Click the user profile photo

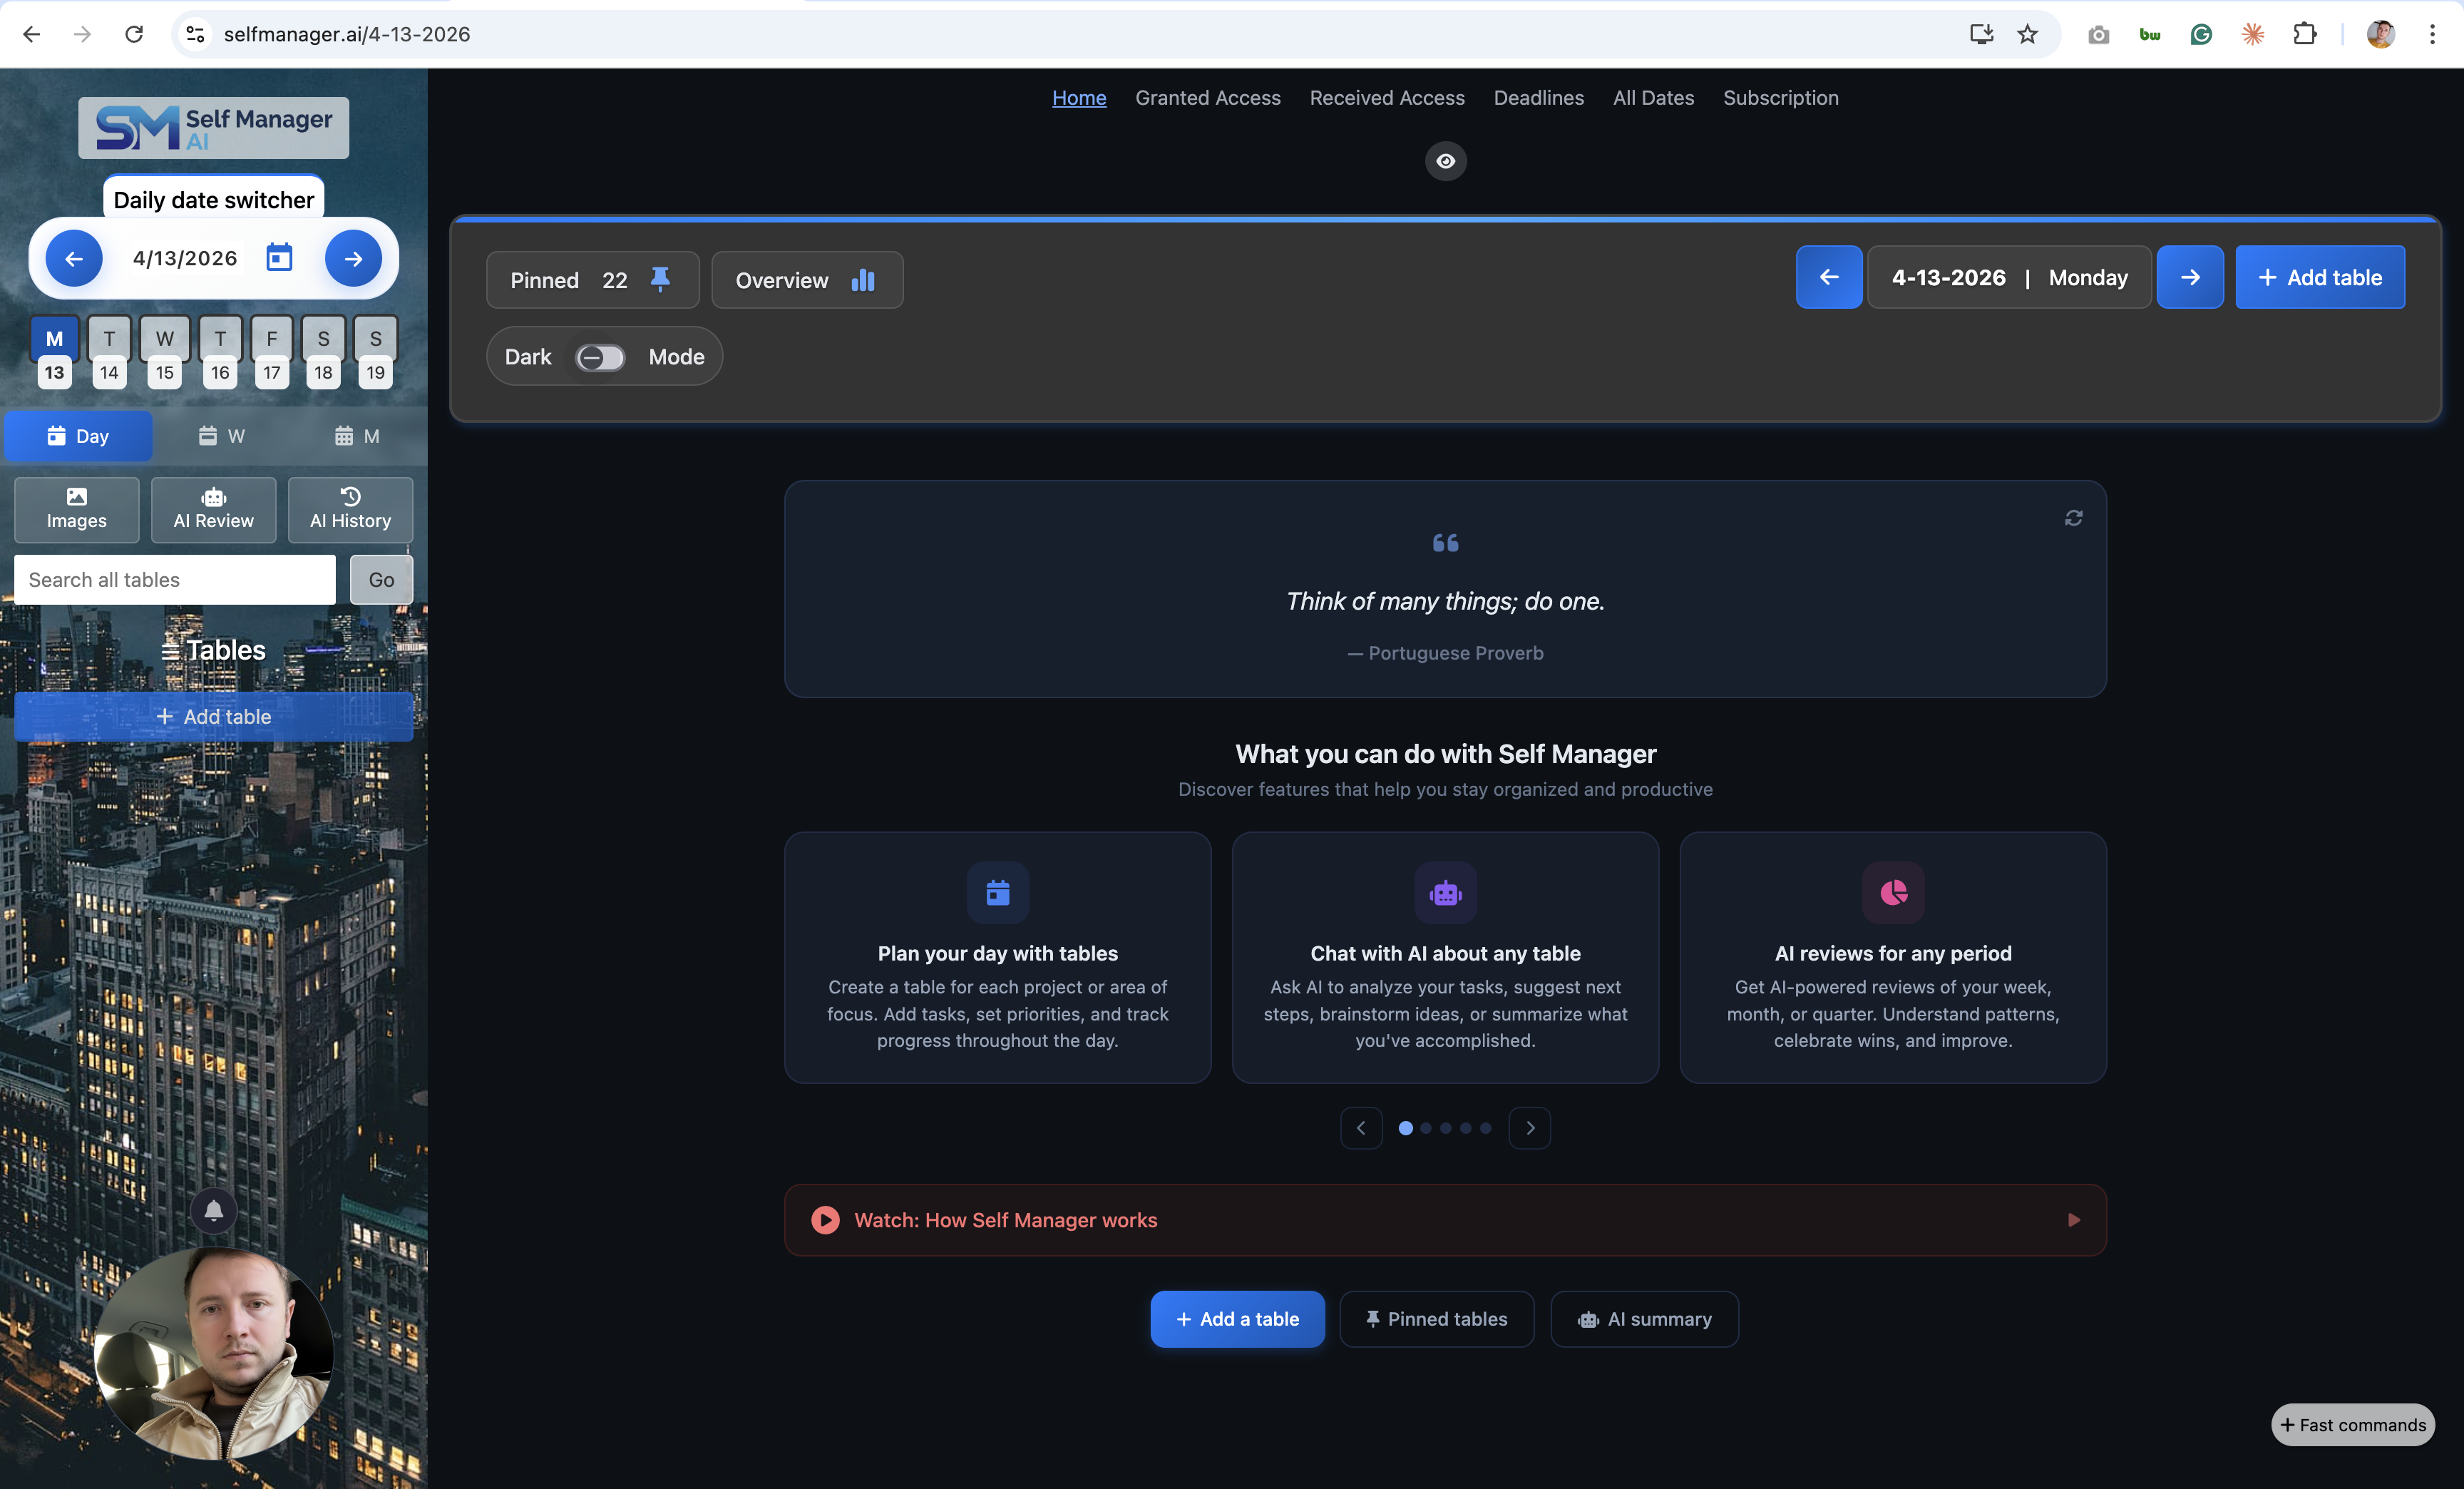(213, 1352)
